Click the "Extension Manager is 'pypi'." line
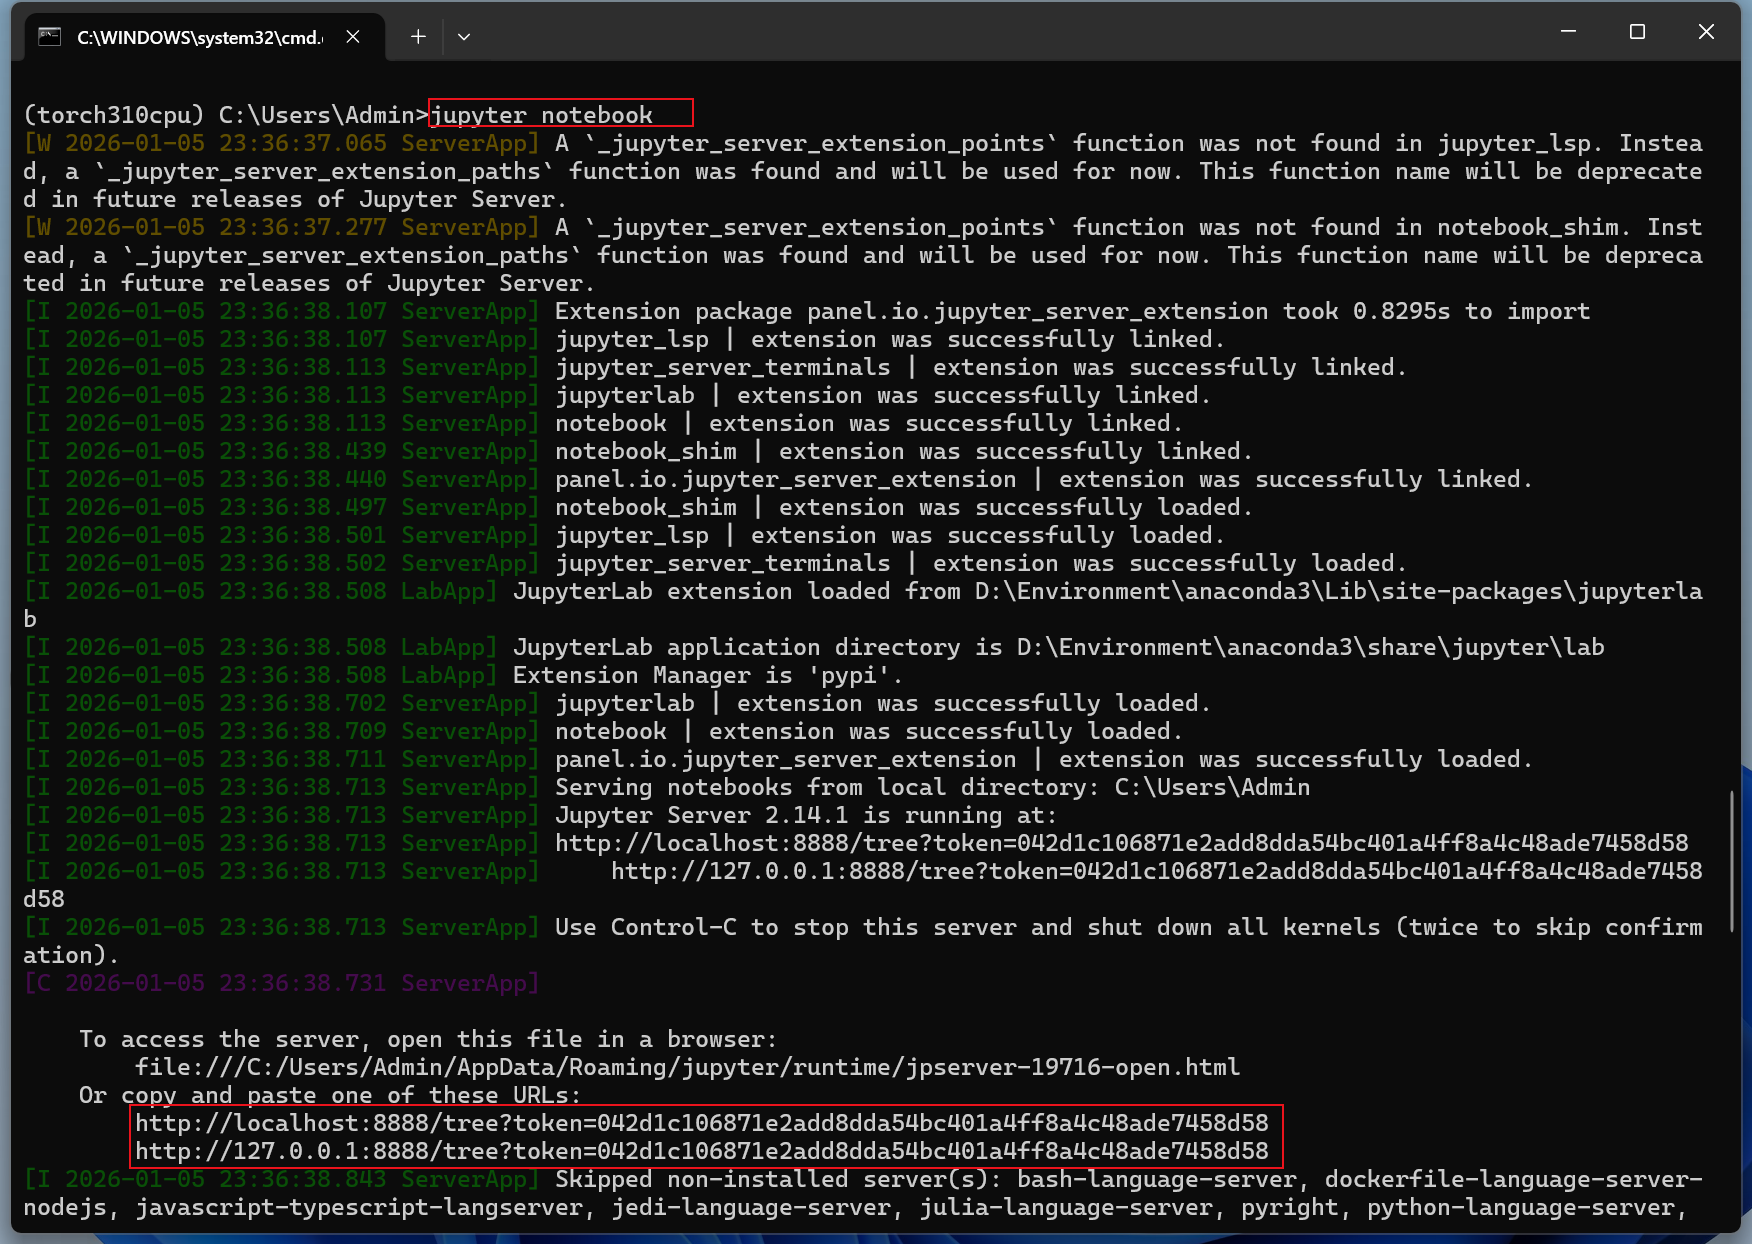Viewport: 1752px width, 1244px height. (x=708, y=675)
